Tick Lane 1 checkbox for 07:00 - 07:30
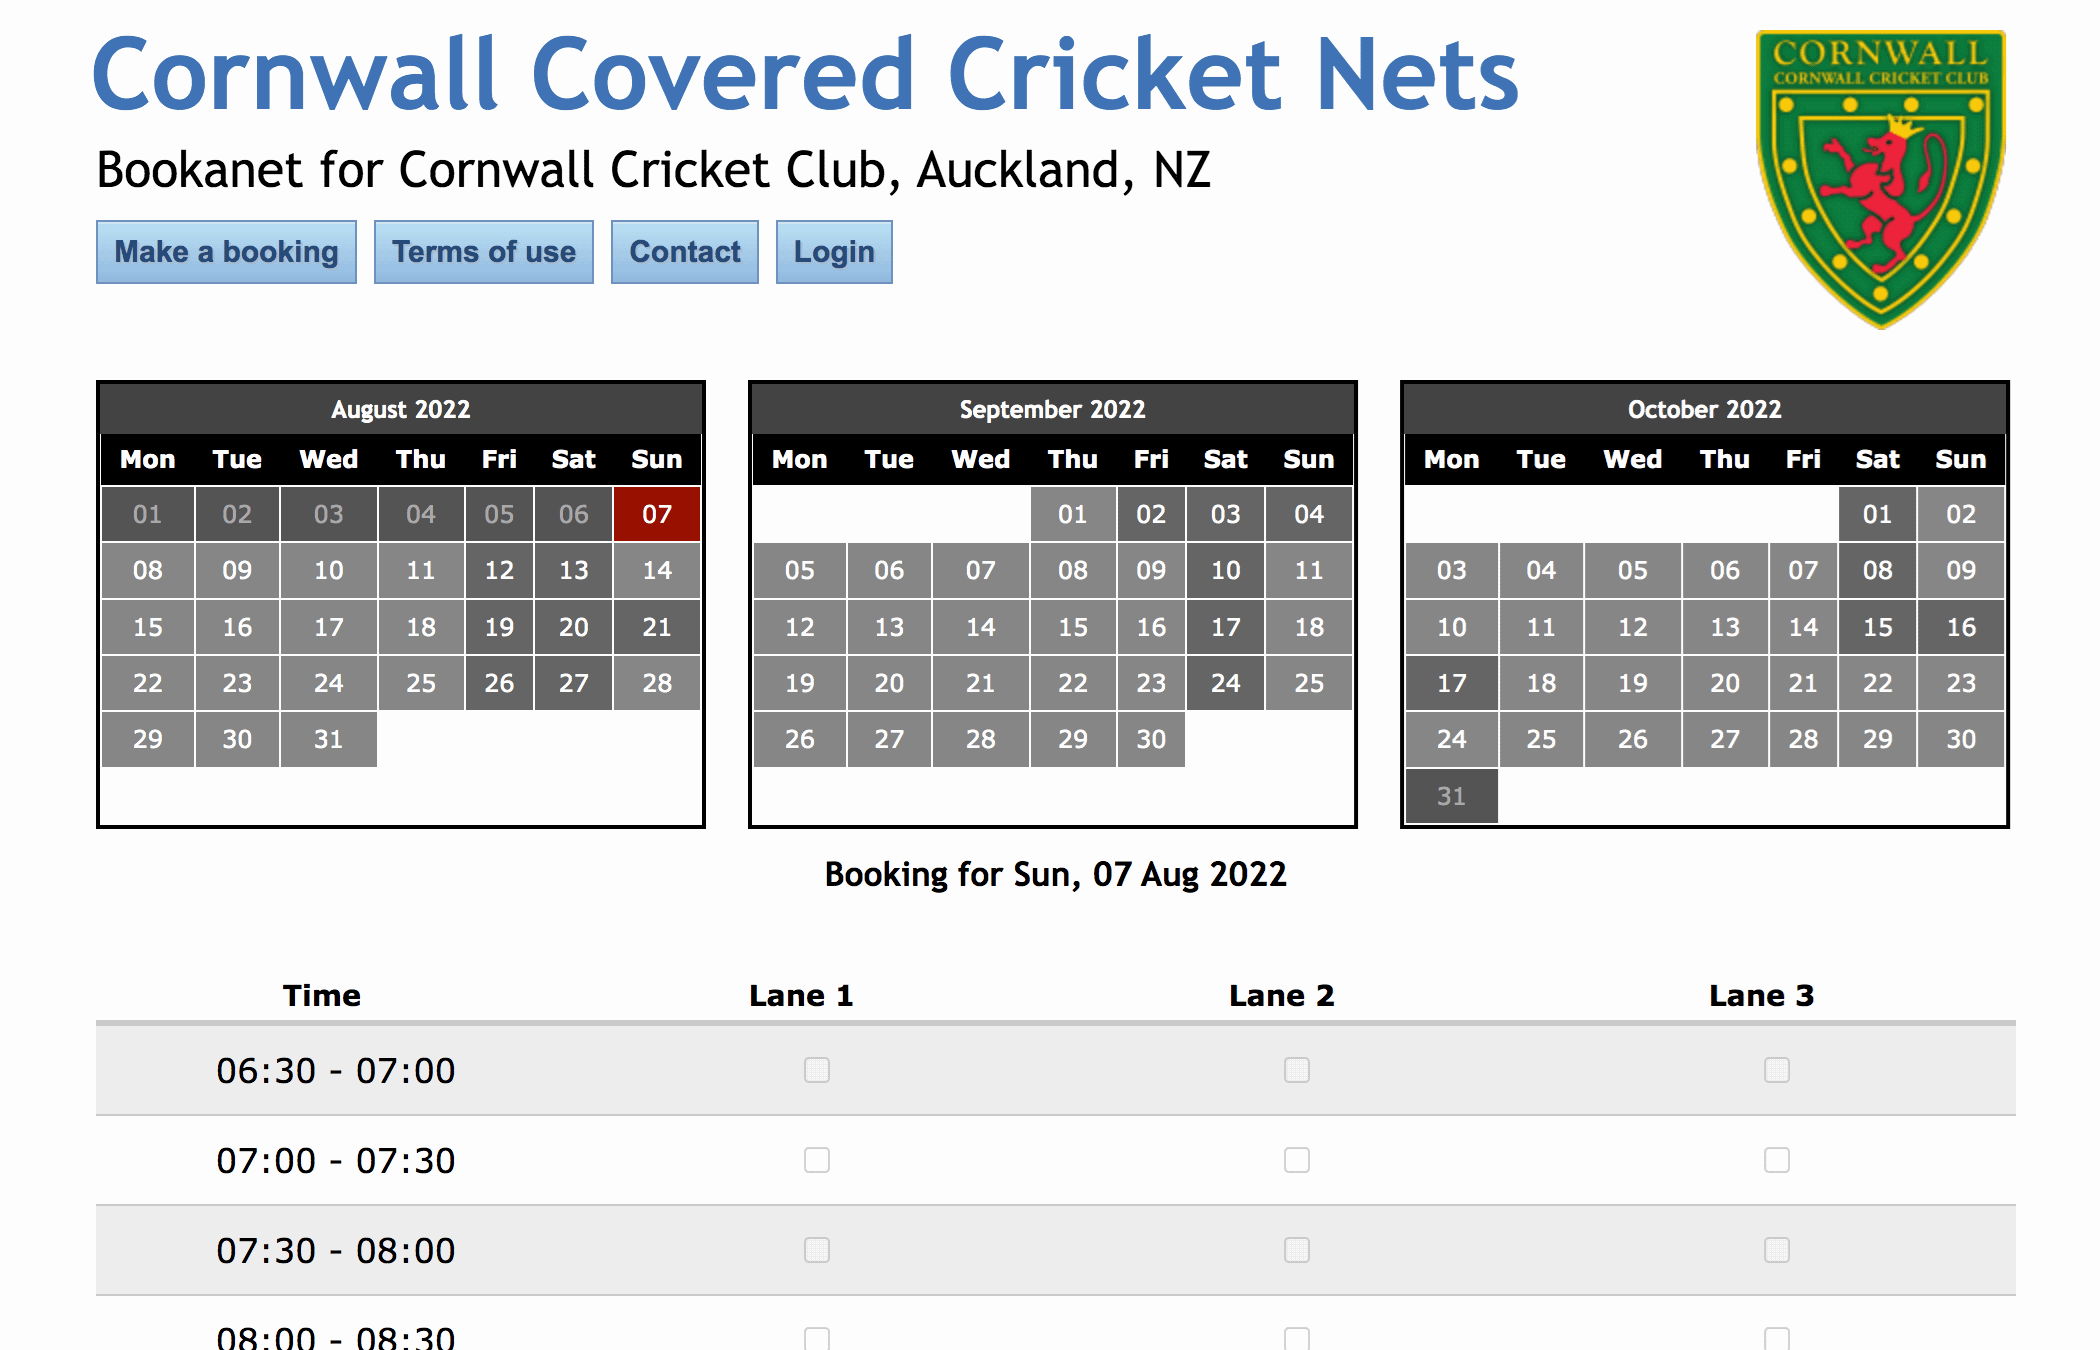This screenshot has height=1350, width=2100. pyautogui.click(x=816, y=1160)
